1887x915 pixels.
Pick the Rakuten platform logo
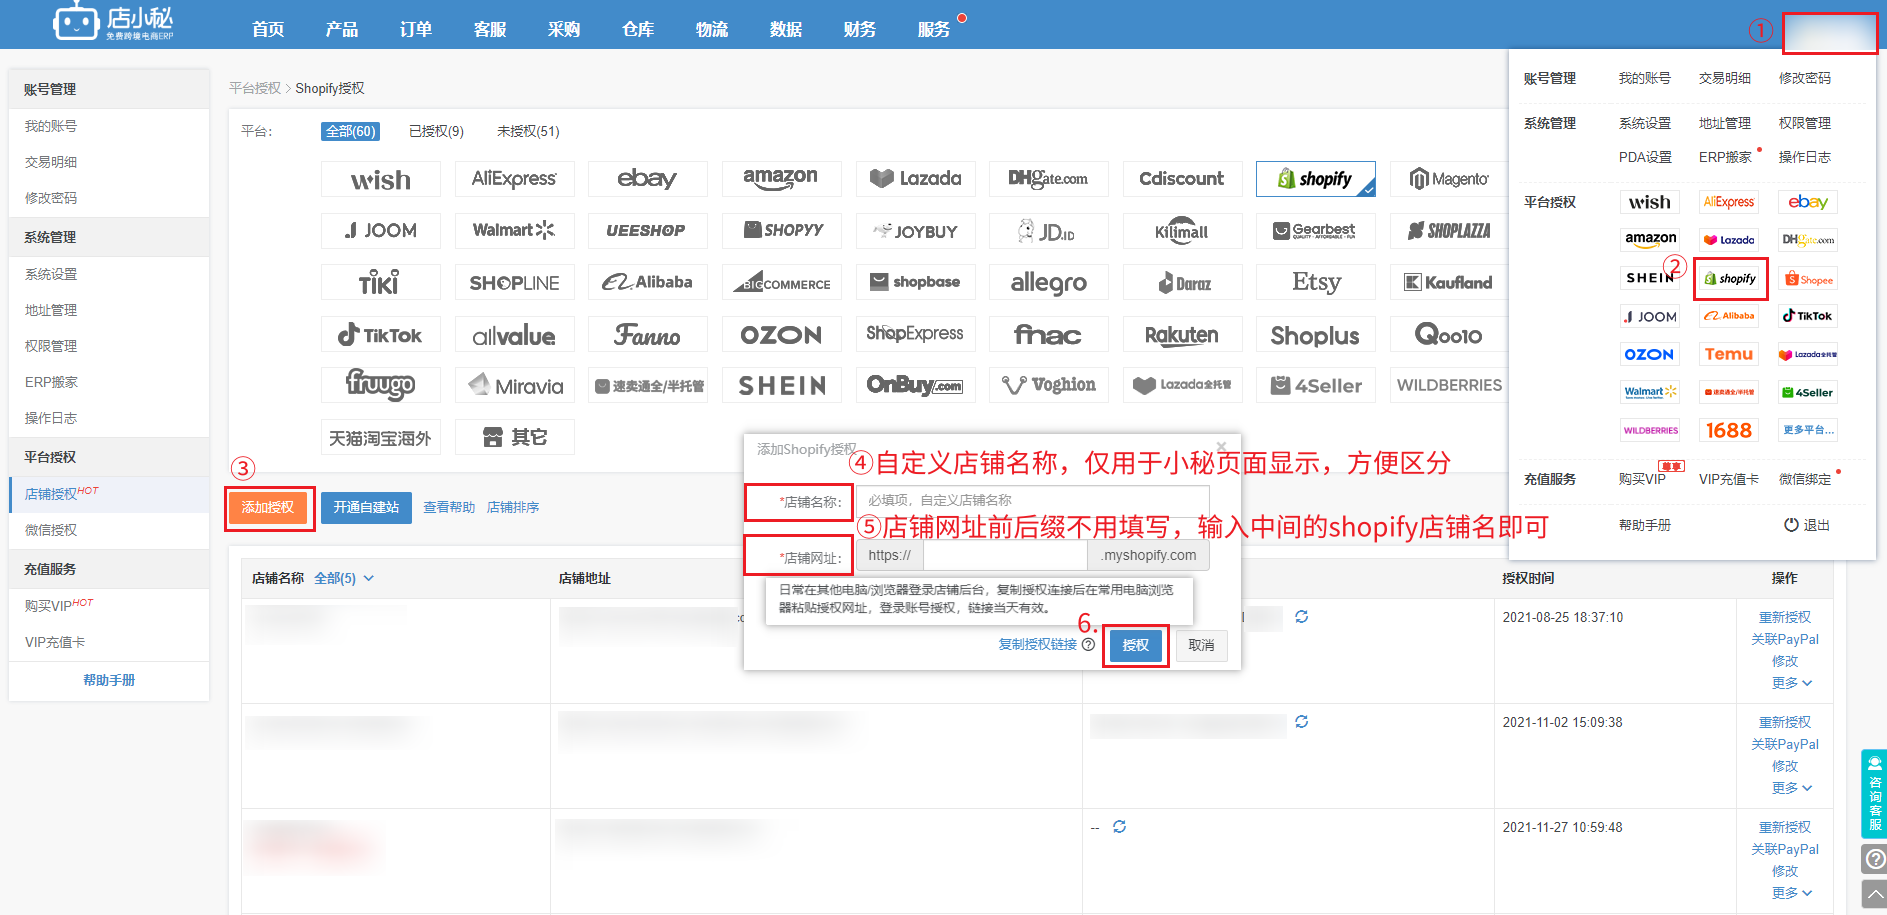(1182, 335)
